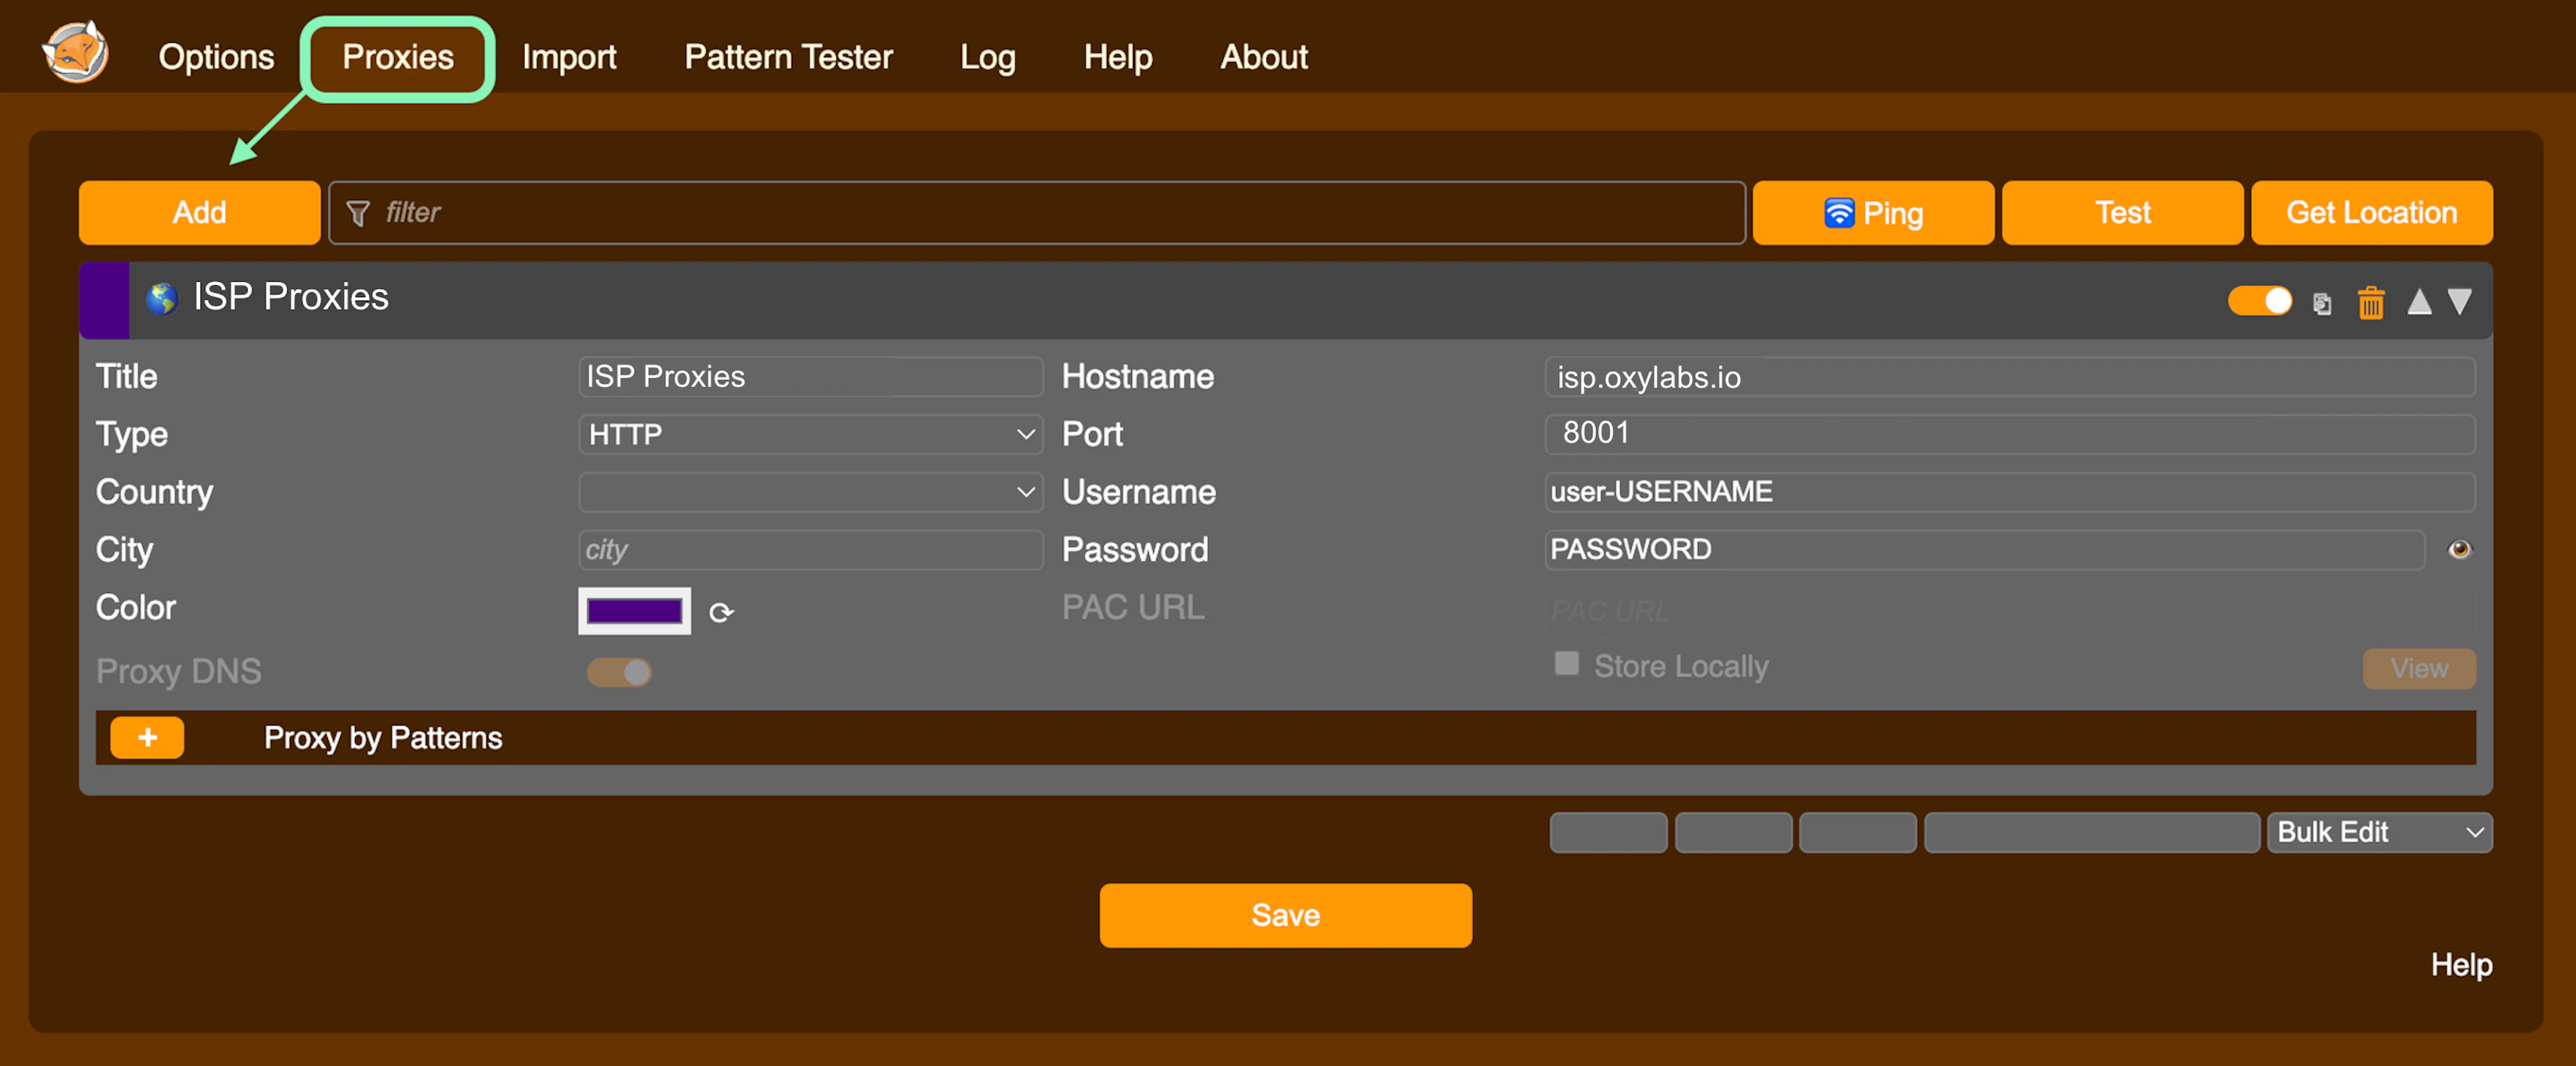Viewport: 2576px width, 1066px height.
Task: Open the Country dropdown
Action: [810, 492]
